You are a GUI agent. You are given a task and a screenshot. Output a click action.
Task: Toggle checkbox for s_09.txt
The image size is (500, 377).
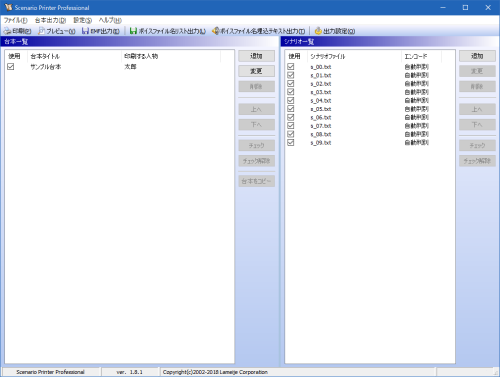pos(291,142)
